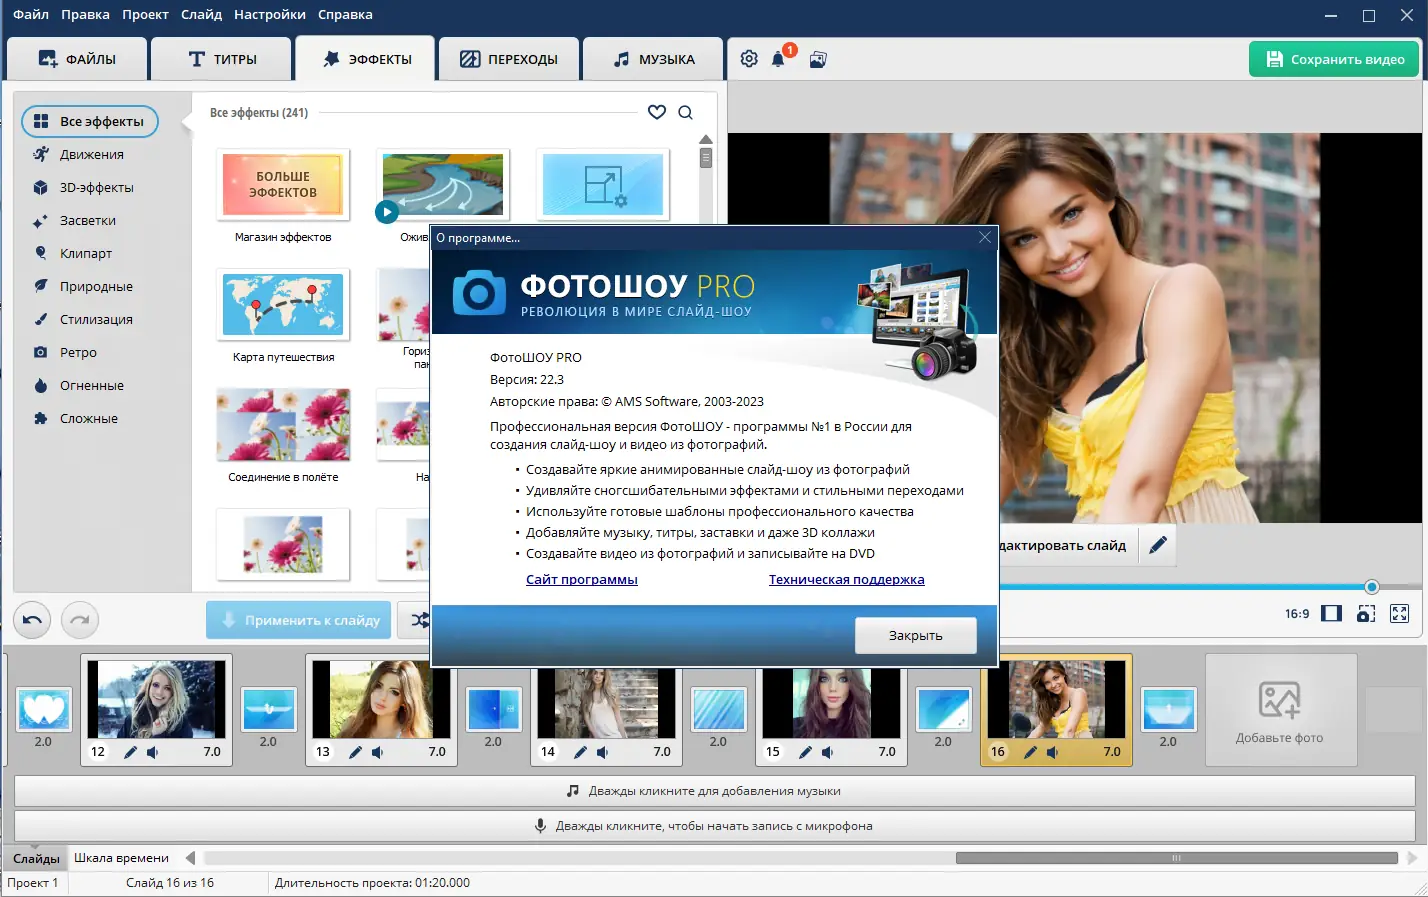Select the Движения effects category
The width and height of the screenshot is (1428, 897).
point(91,154)
